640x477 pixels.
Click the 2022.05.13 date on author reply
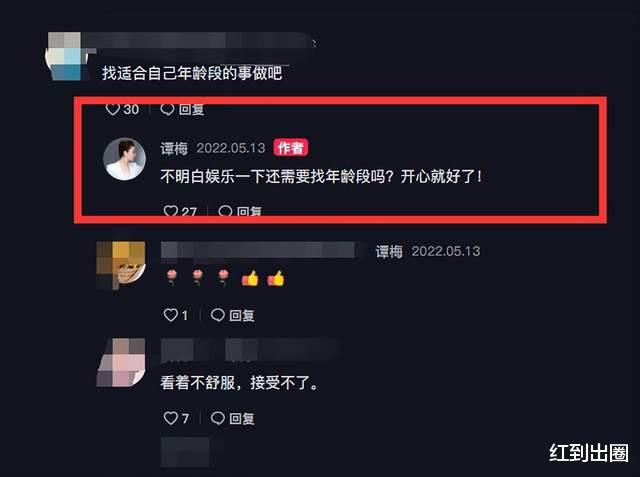point(231,148)
